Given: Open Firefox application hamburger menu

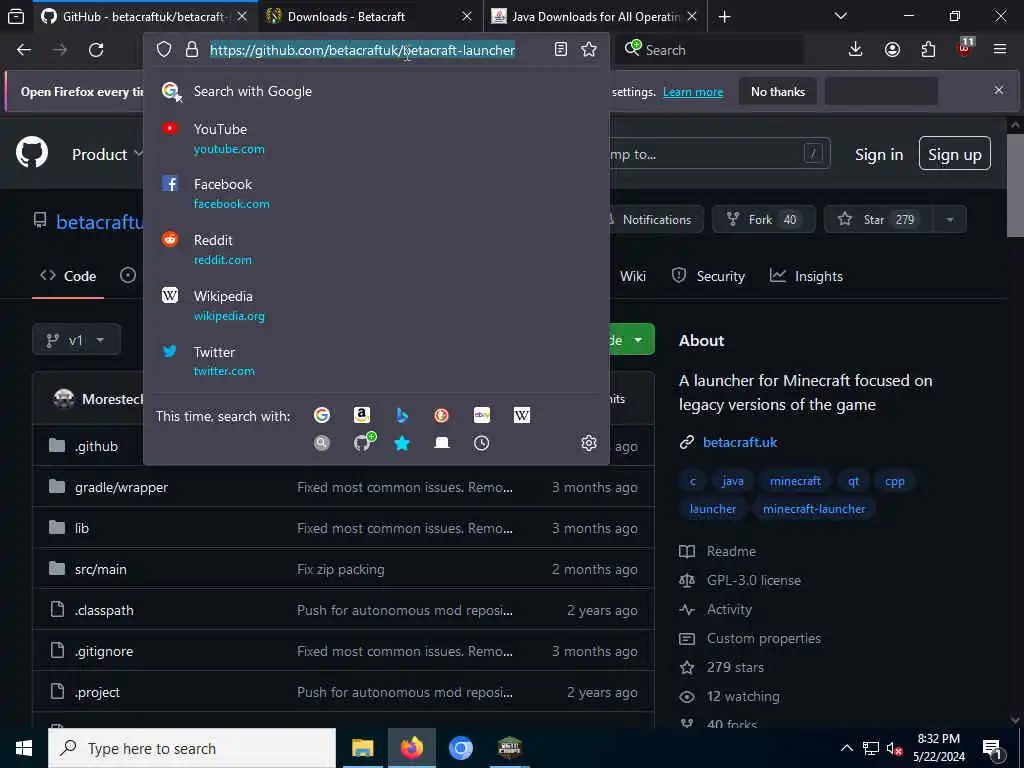Looking at the screenshot, I should point(1000,50).
